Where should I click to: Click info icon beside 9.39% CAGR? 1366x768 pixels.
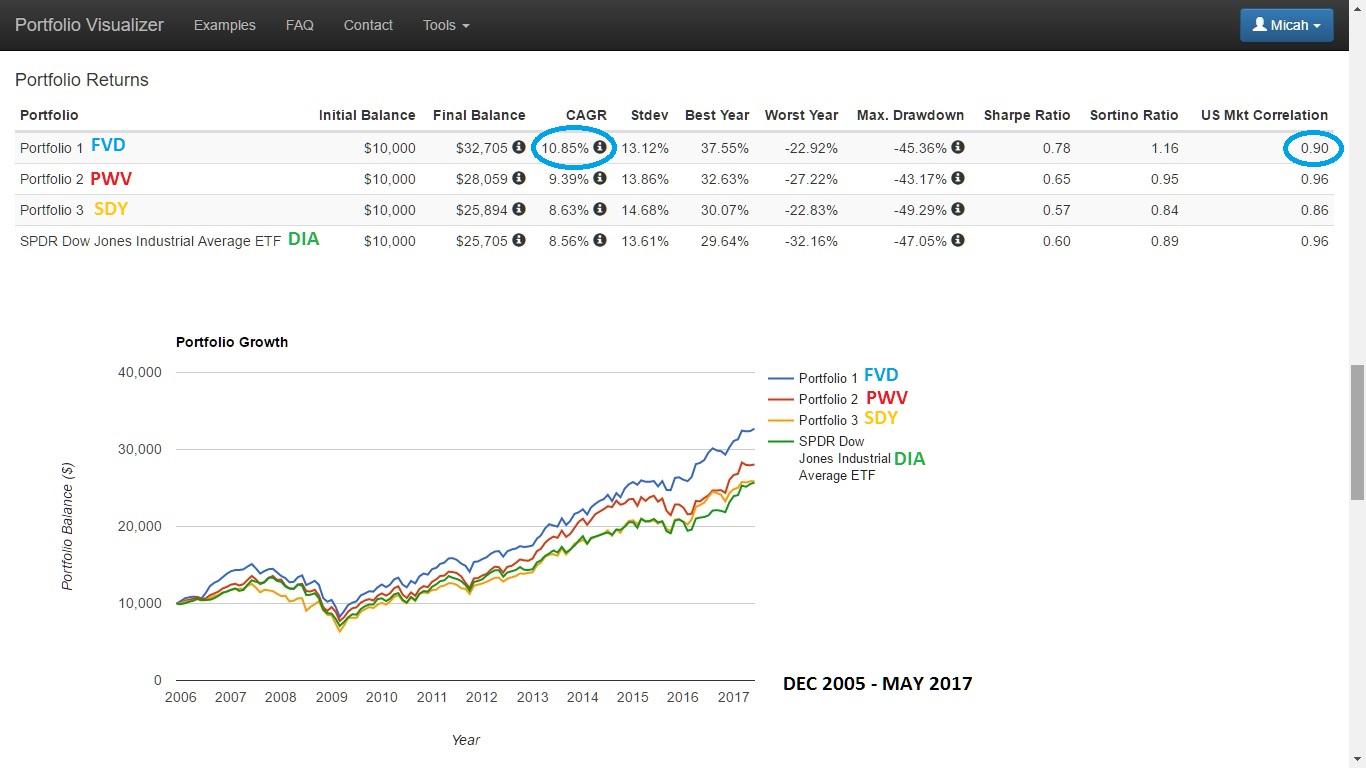pyautogui.click(x=600, y=178)
